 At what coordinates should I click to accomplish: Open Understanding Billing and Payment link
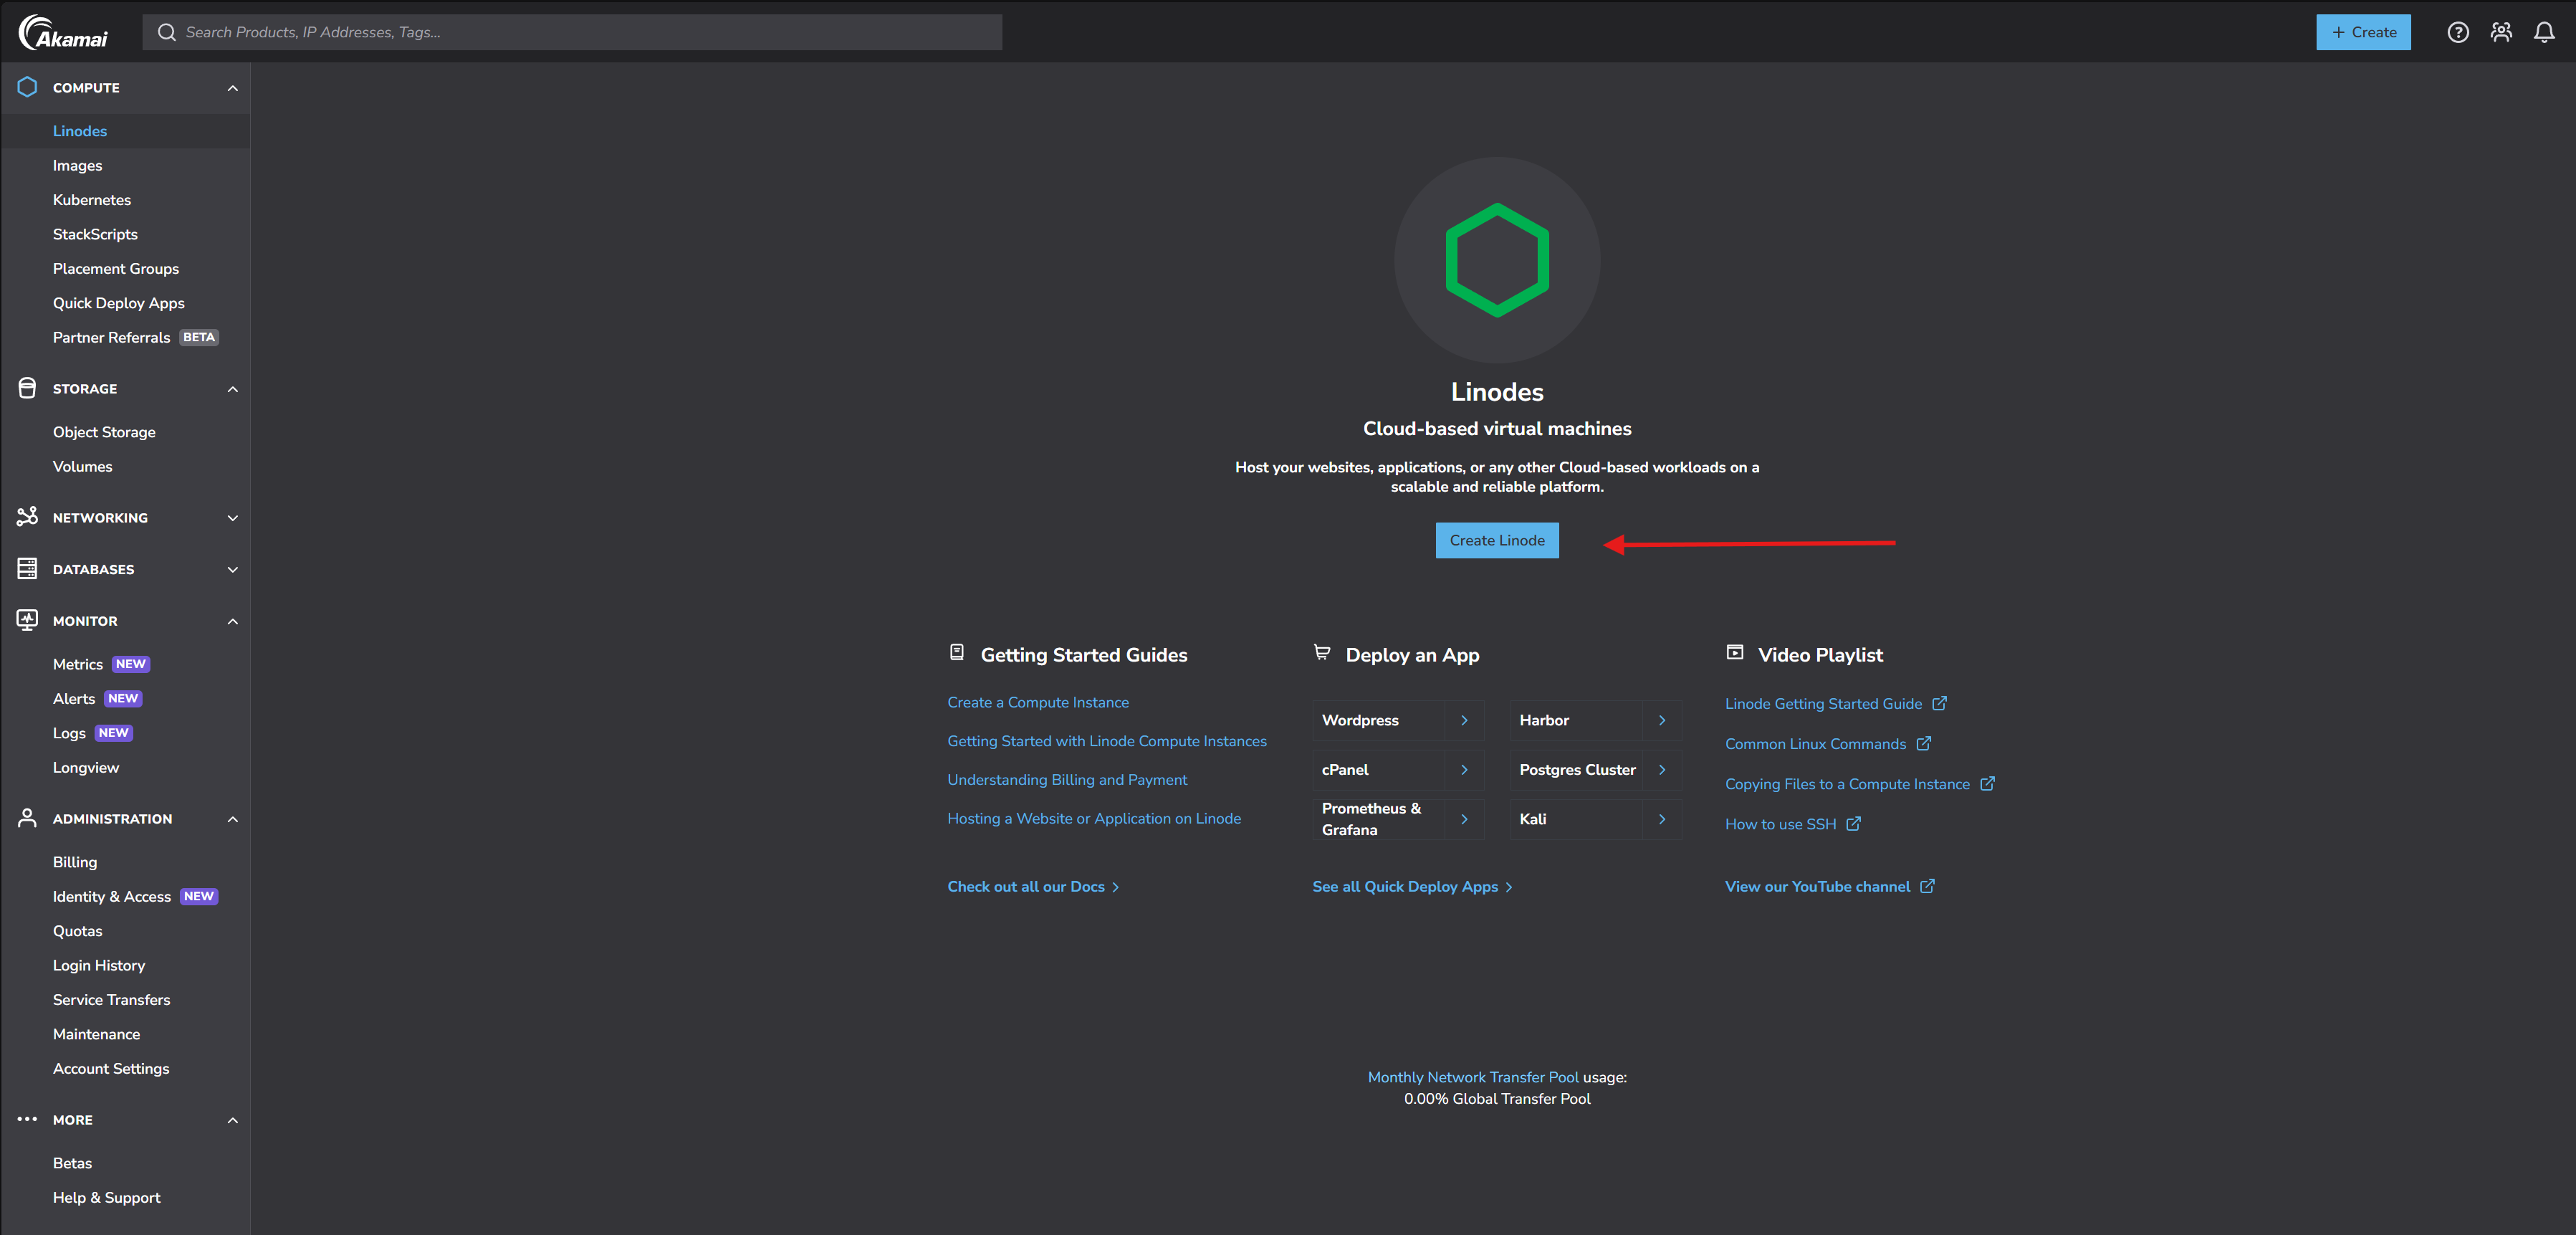[x=1067, y=779]
